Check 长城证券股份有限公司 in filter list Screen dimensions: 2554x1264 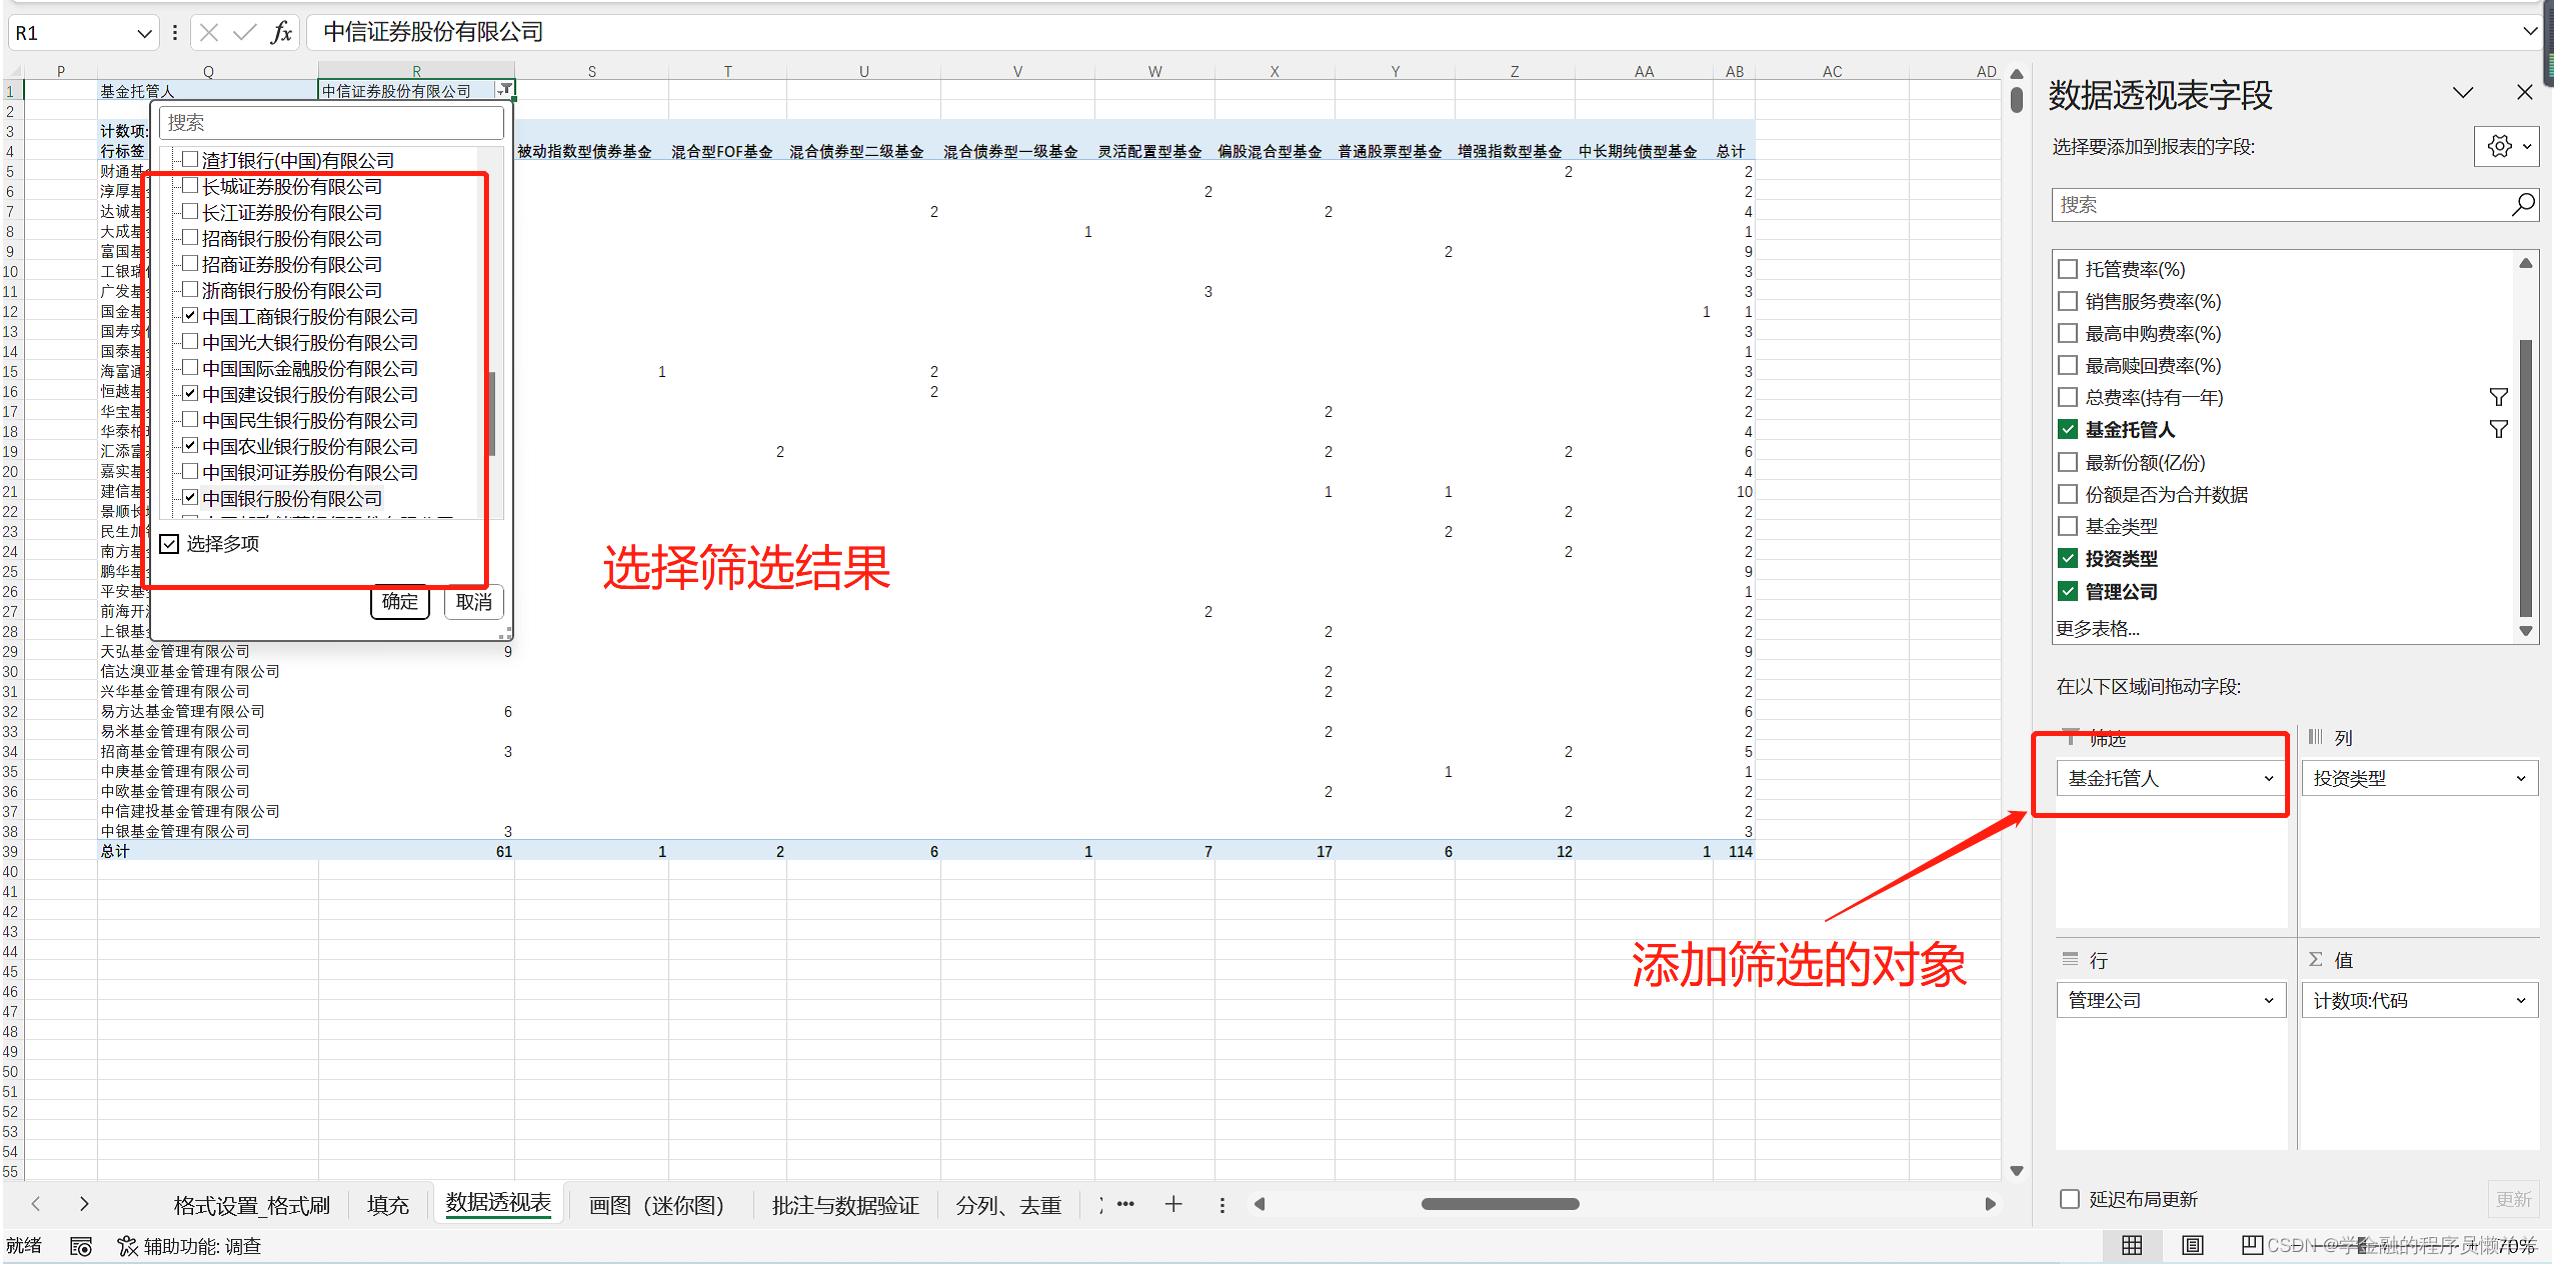click(190, 186)
